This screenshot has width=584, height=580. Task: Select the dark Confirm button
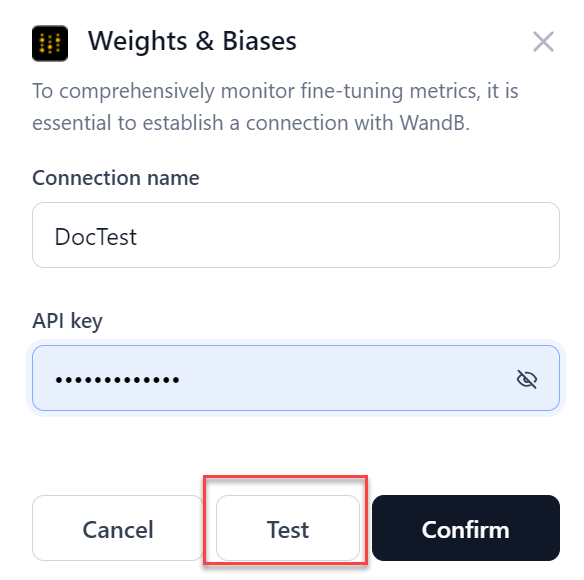tap(466, 528)
